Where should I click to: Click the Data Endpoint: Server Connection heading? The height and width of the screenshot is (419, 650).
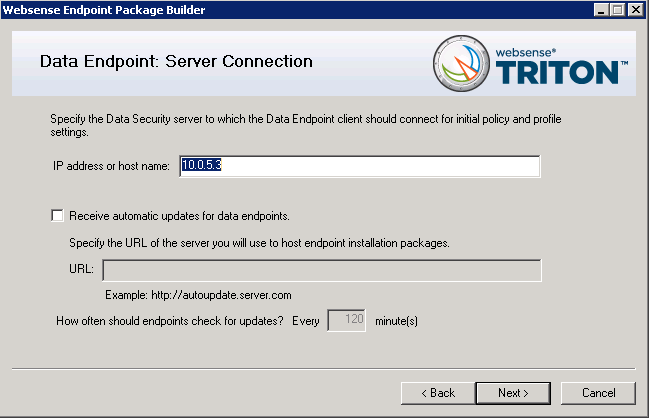176,61
